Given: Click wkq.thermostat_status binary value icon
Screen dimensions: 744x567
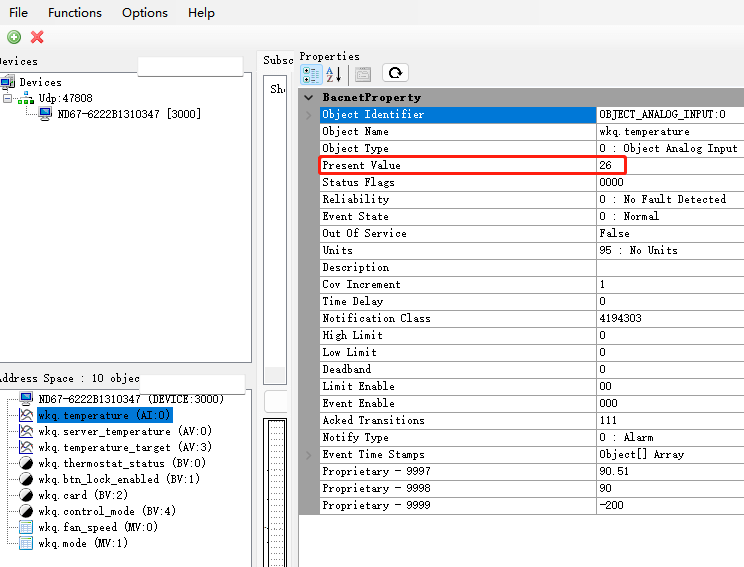Looking at the screenshot, I should [x=26, y=464].
